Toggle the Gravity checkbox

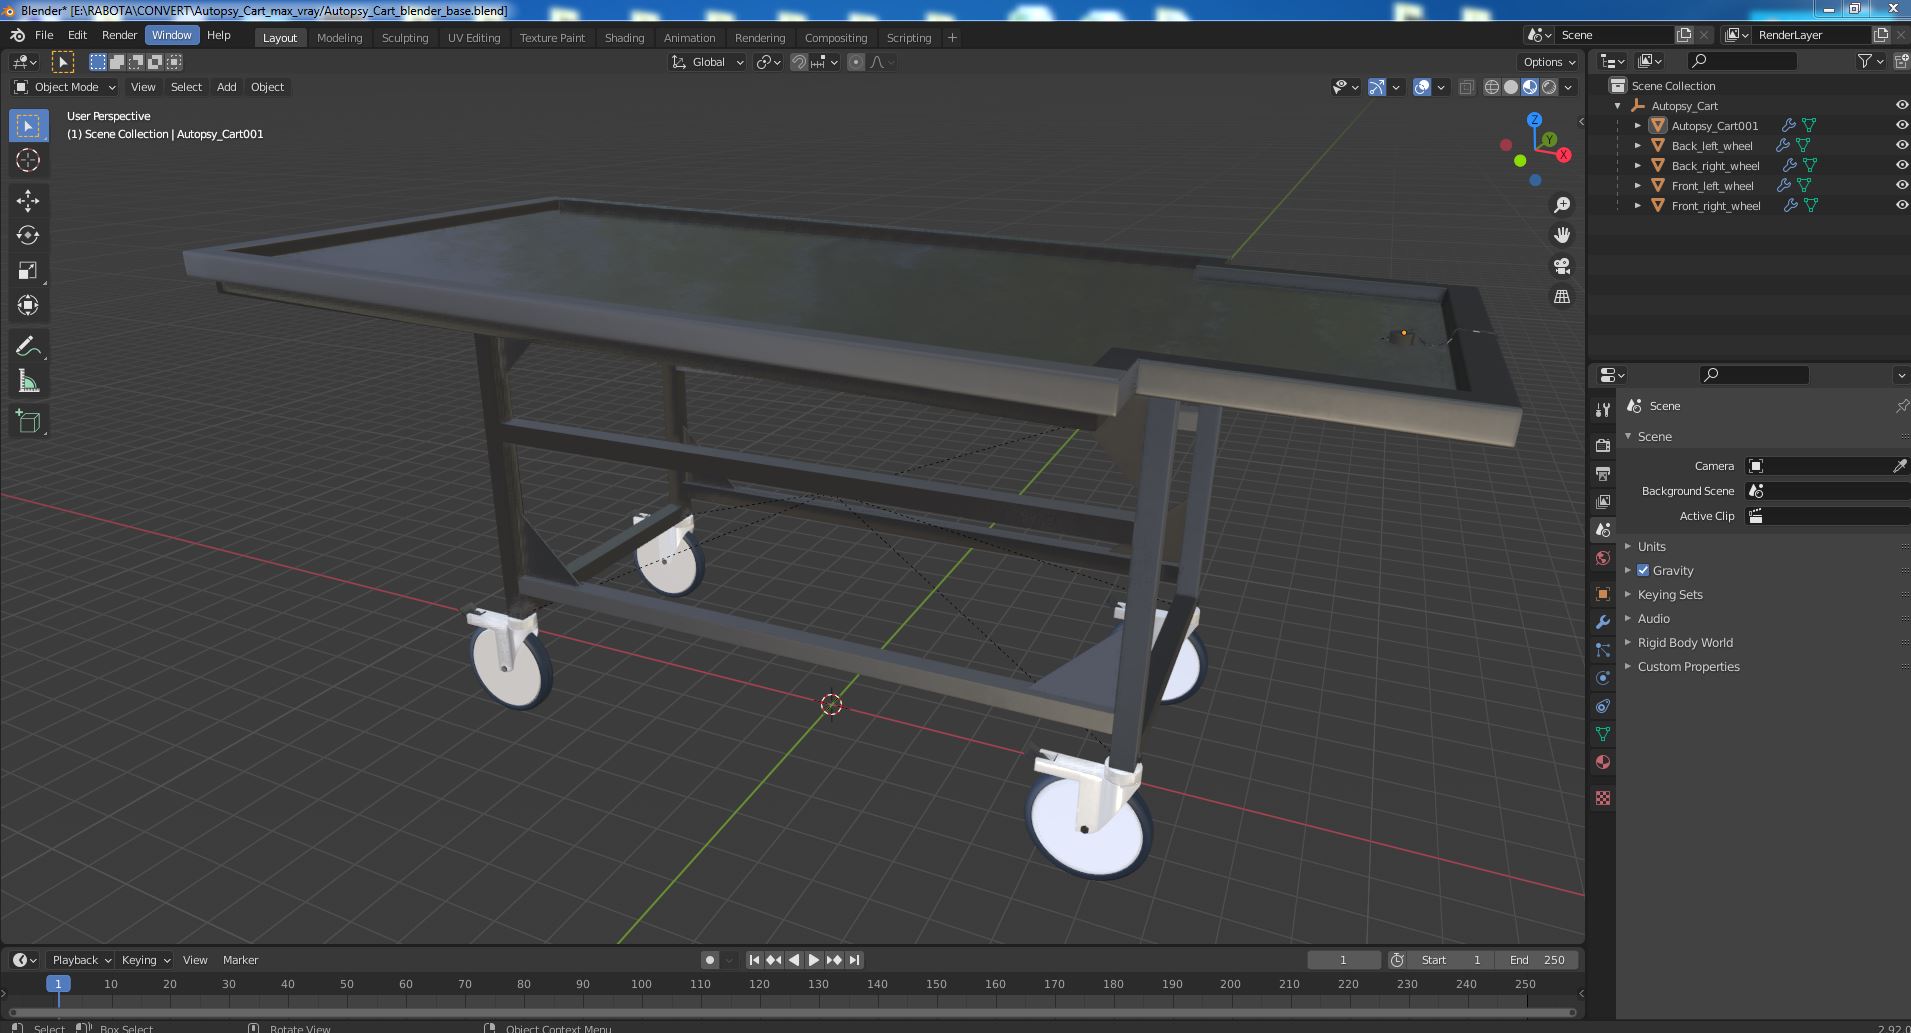[x=1643, y=570]
